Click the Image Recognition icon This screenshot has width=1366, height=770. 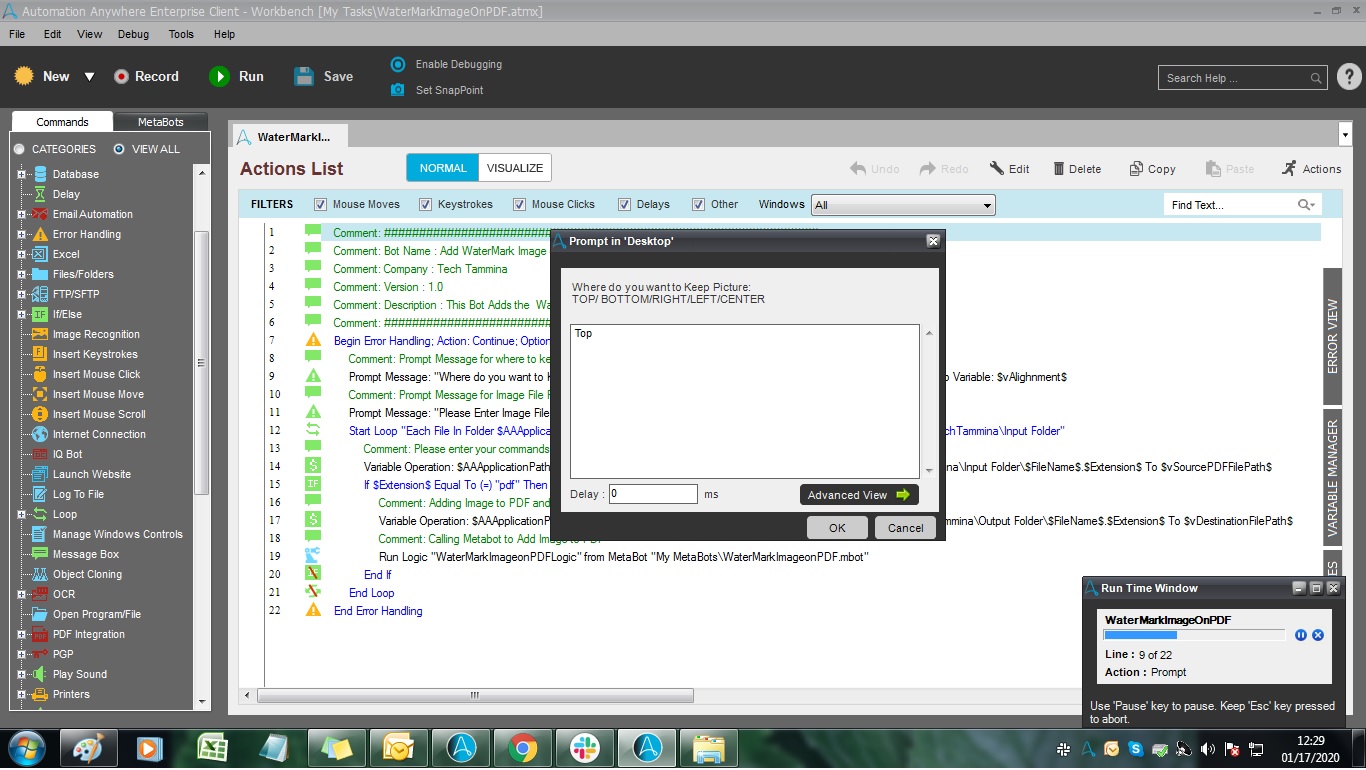pos(40,334)
